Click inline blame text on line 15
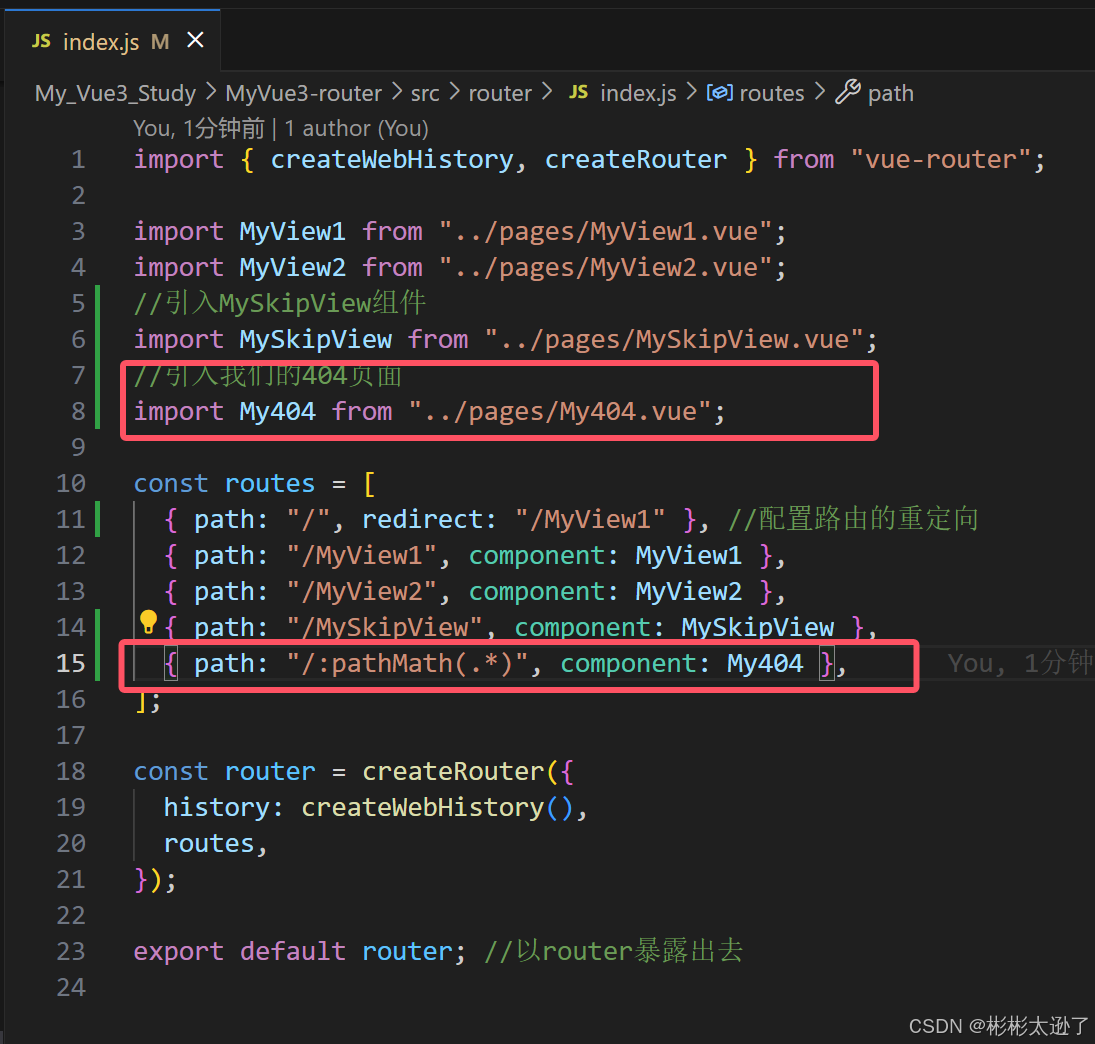This screenshot has height=1044, width=1095. coord(1020,663)
